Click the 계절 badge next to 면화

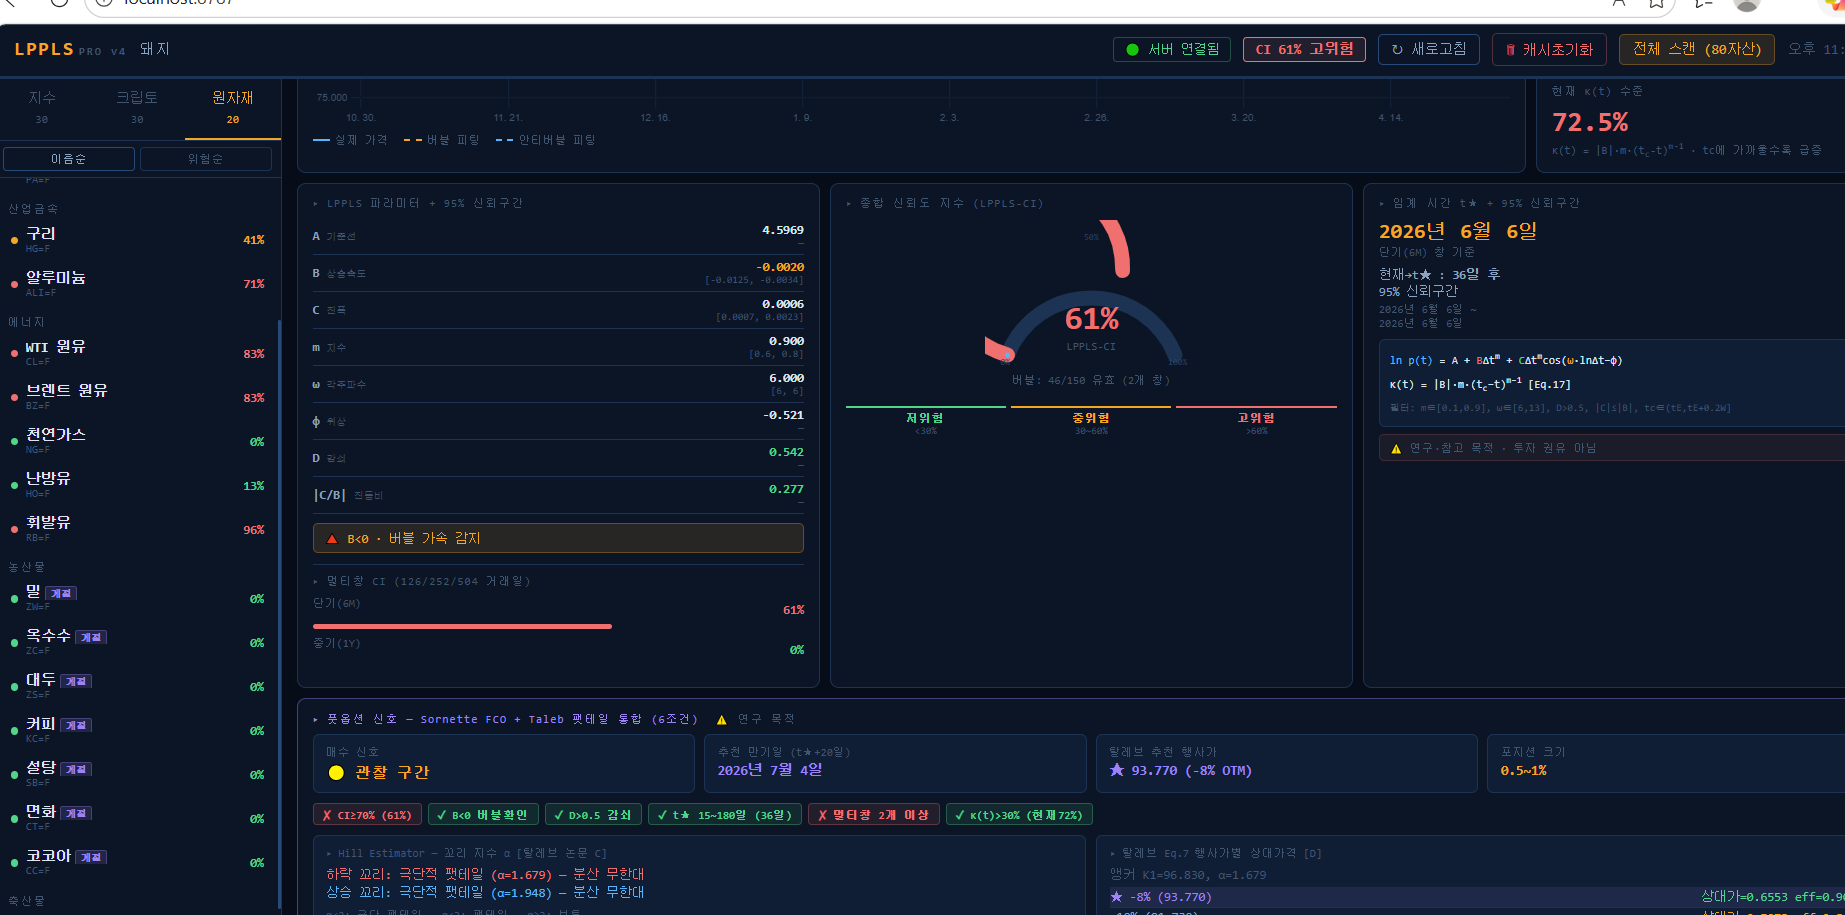(x=76, y=813)
